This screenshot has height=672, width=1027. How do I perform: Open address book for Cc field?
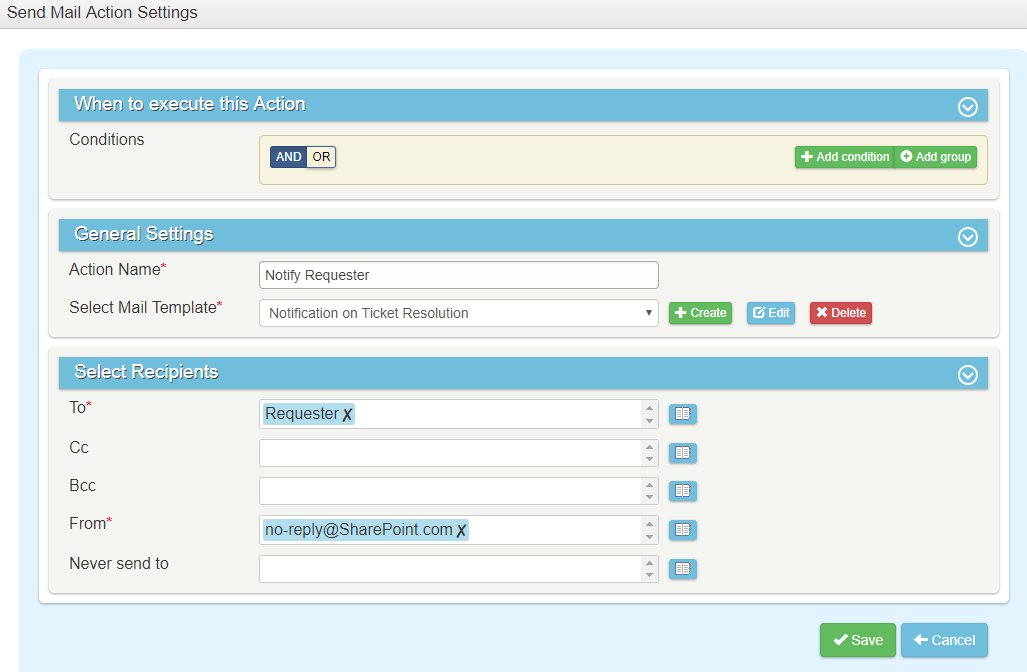click(682, 453)
